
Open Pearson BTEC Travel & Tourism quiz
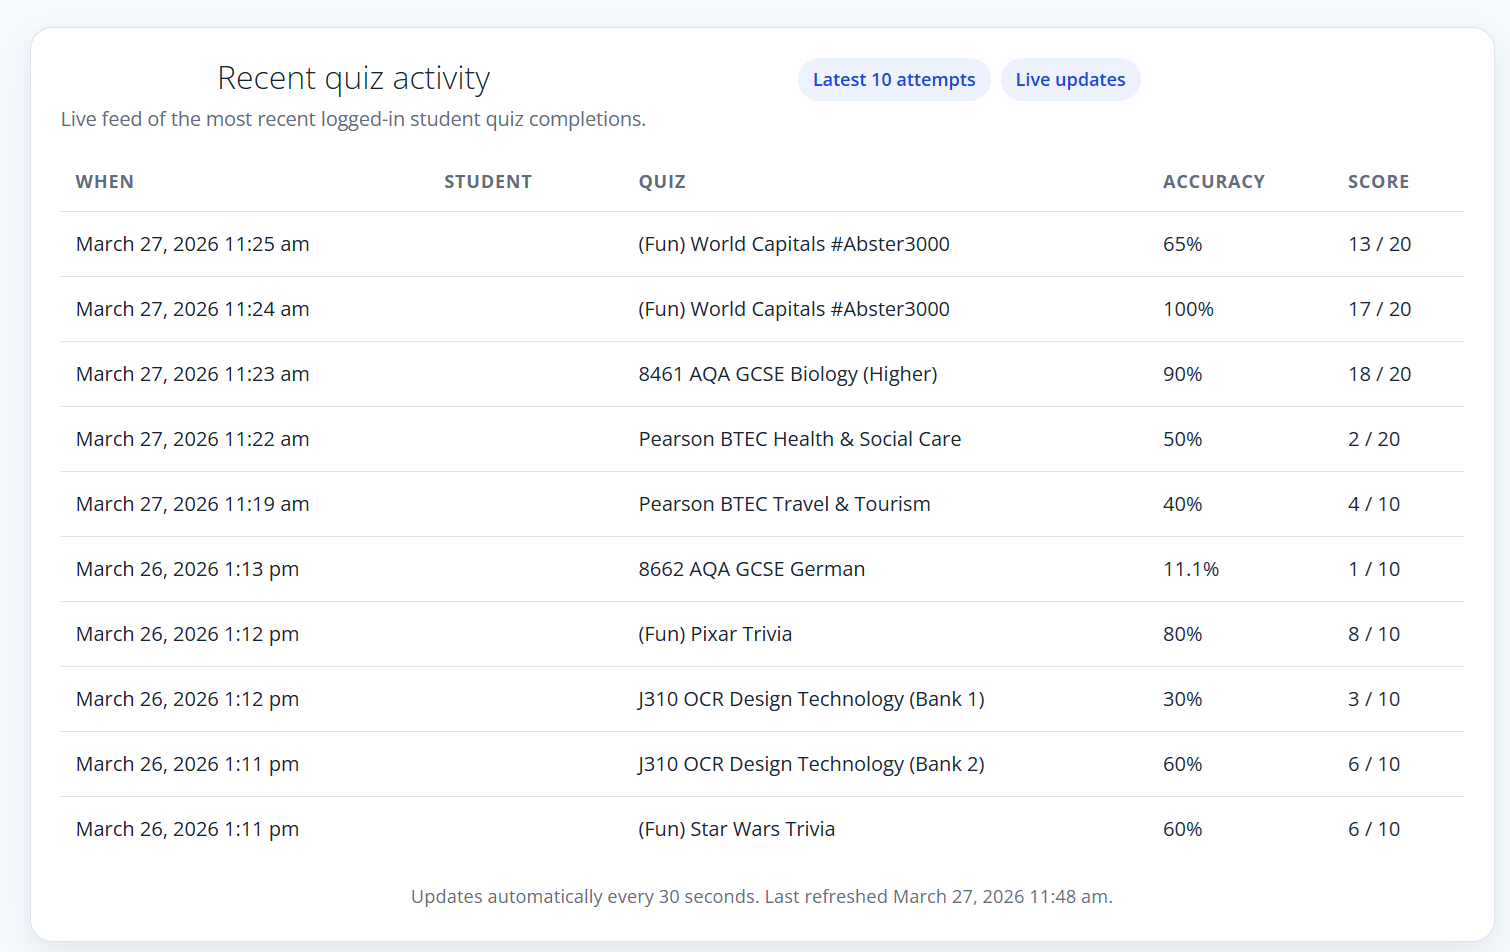[x=784, y=504]
